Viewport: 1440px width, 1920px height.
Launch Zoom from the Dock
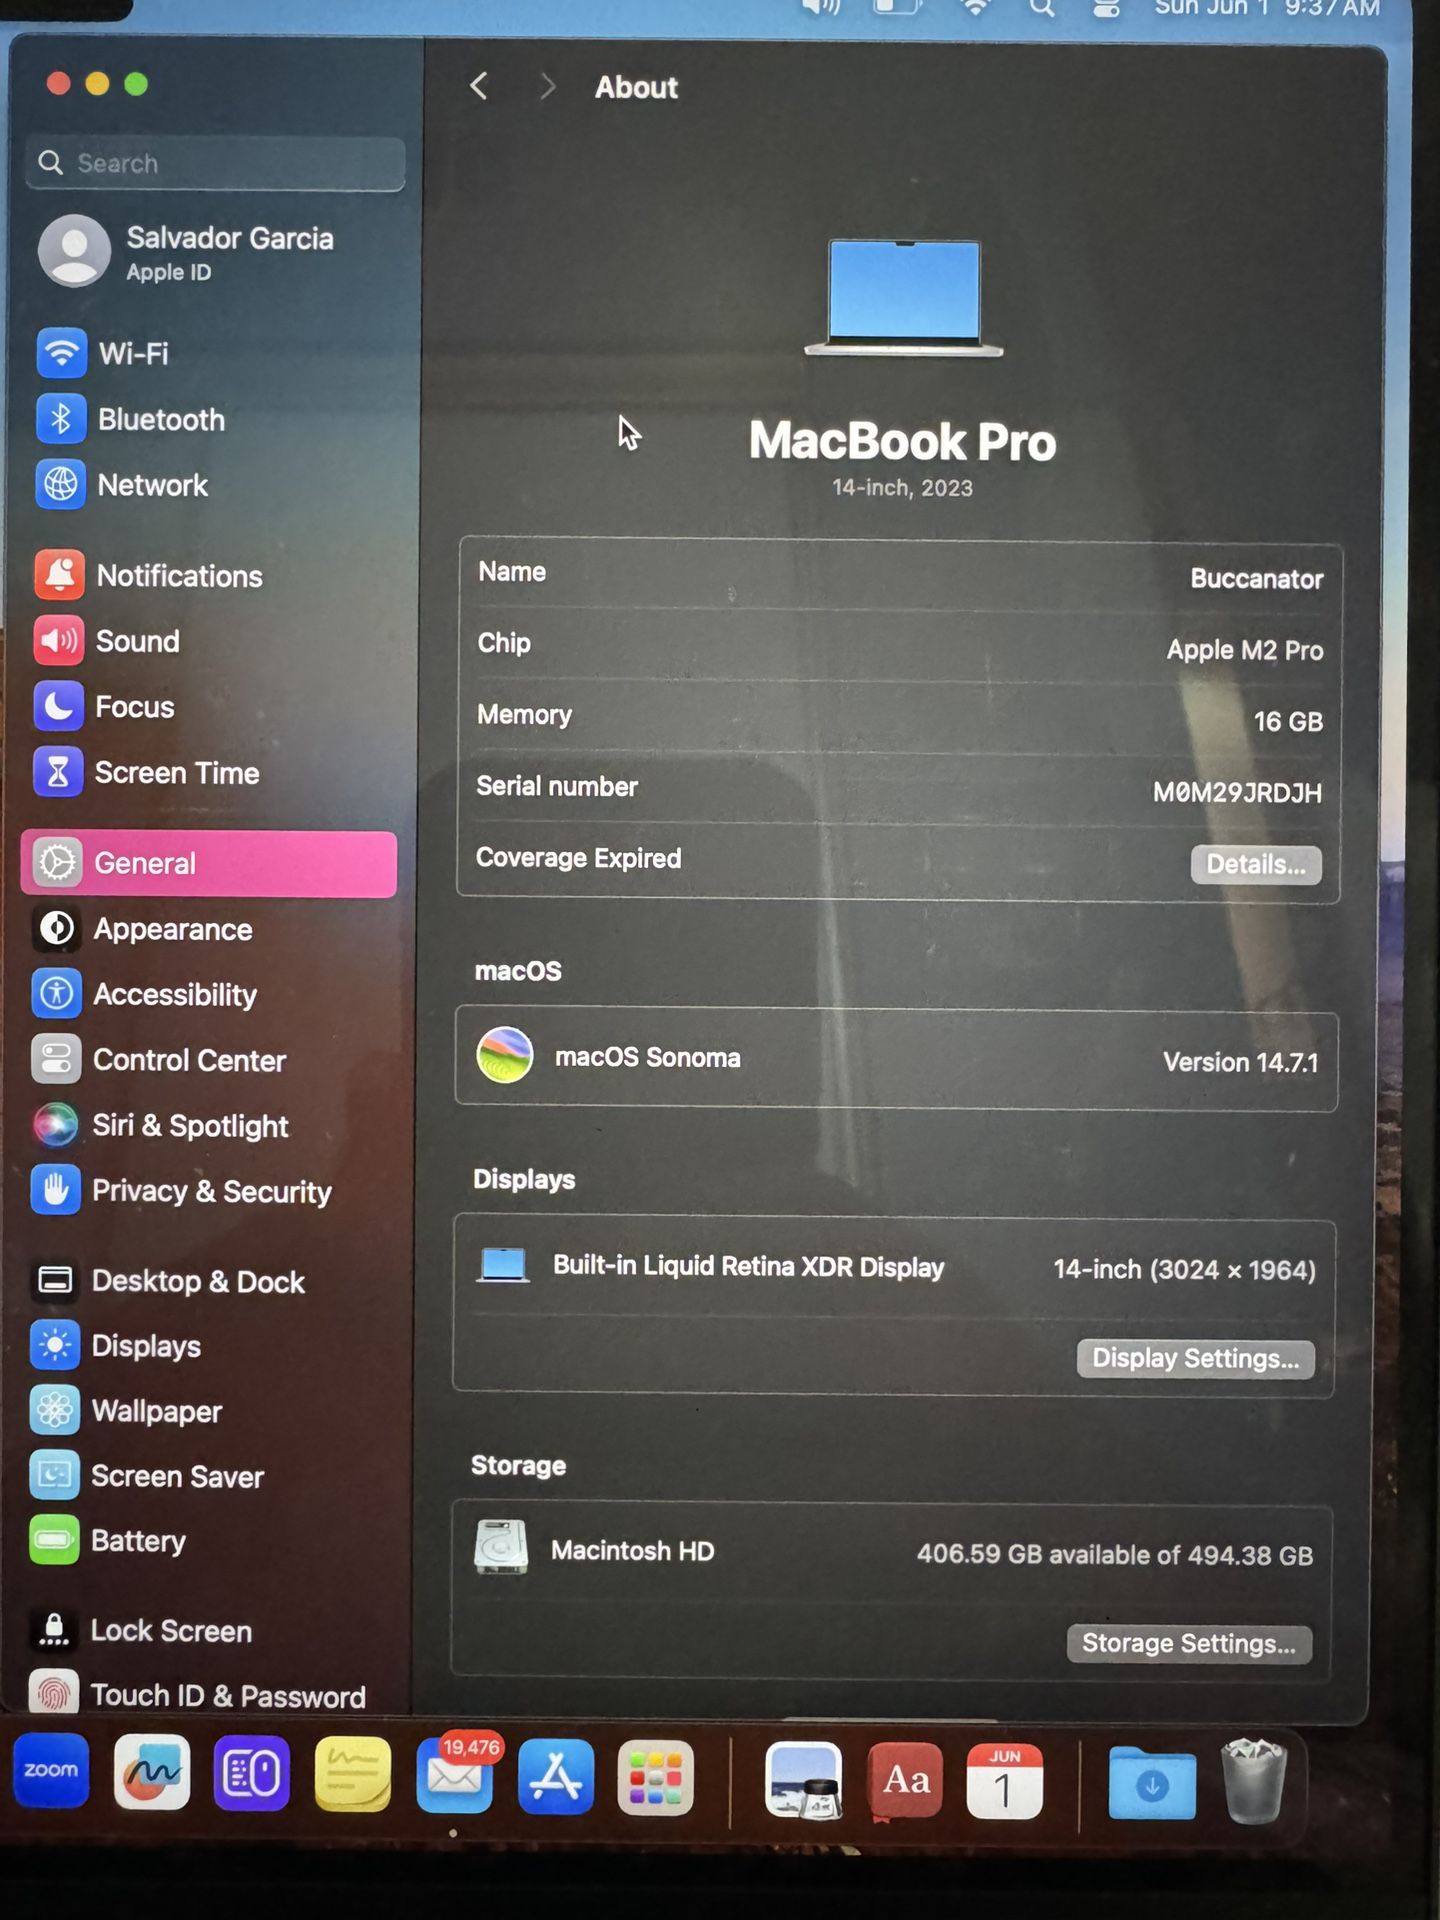[x=51, y=1773]
